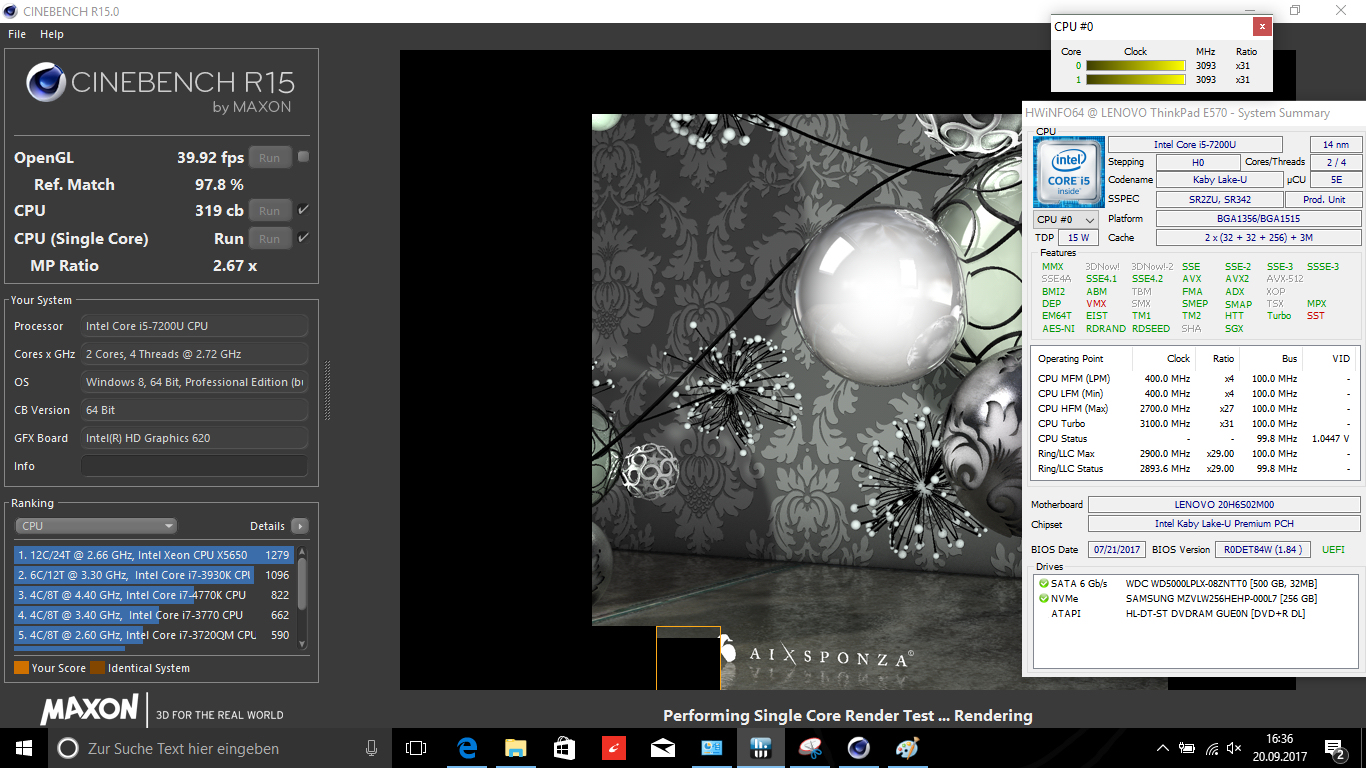
Task: Expand the CPU #0 selector in HWiNFO
Action: [x=1065, y=219]
